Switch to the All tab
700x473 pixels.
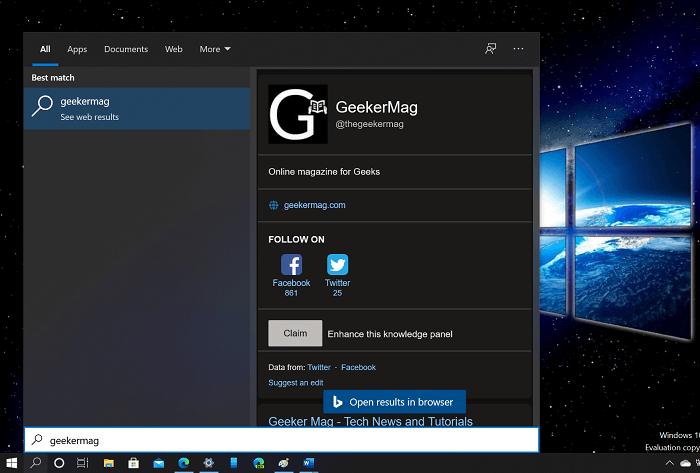click(x=45, y=49)
